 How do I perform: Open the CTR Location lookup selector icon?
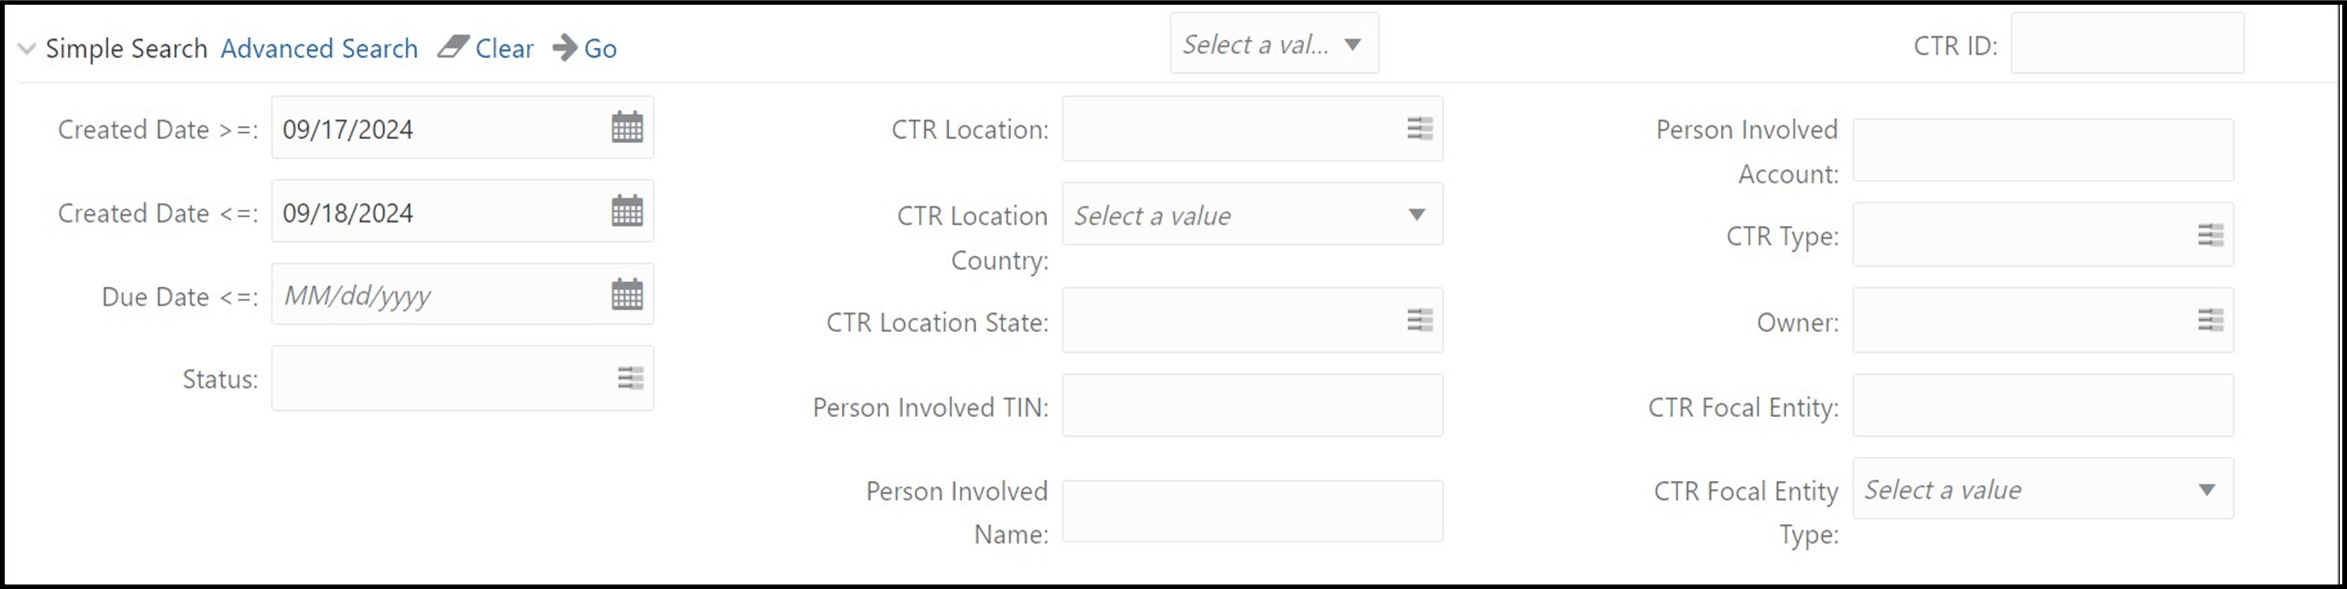pyautogui.click(x=1419, y=128)
